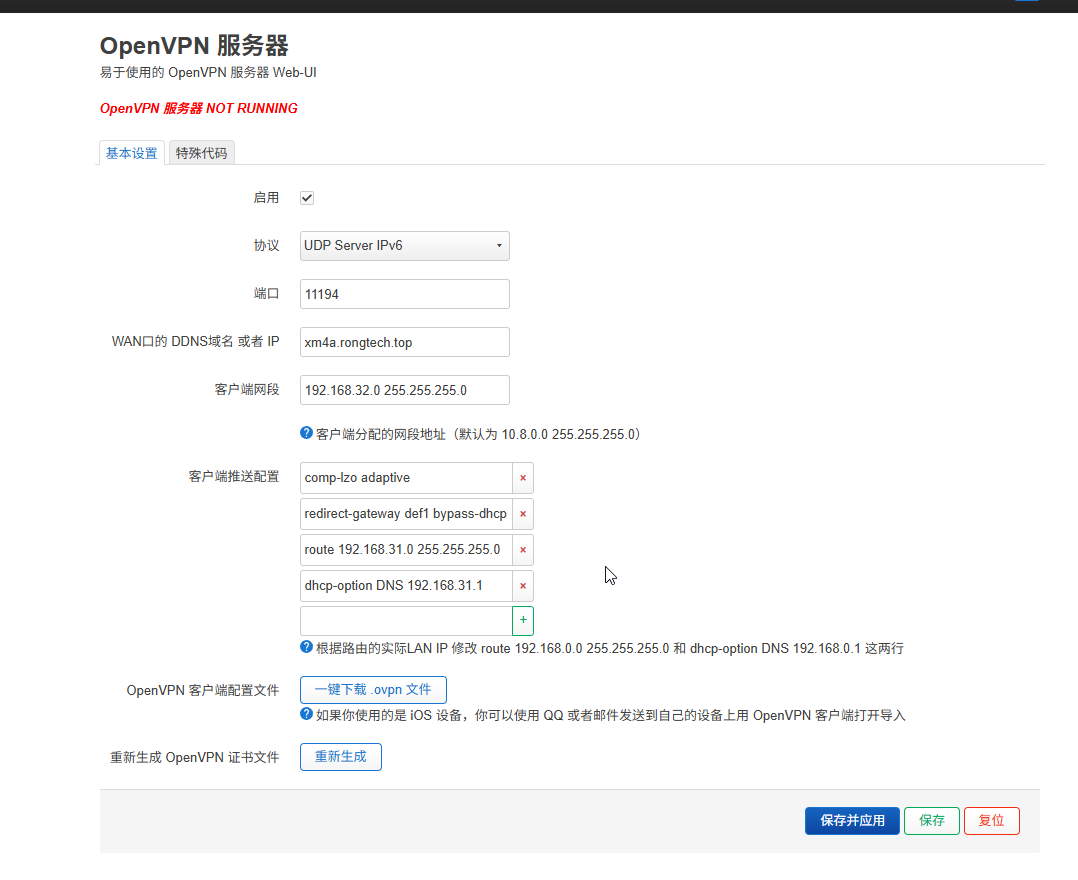Focus the 客户端网段 field with 192.168.32.0
Viewport: 1078px width, 880px height.
[x=405, y=390]
